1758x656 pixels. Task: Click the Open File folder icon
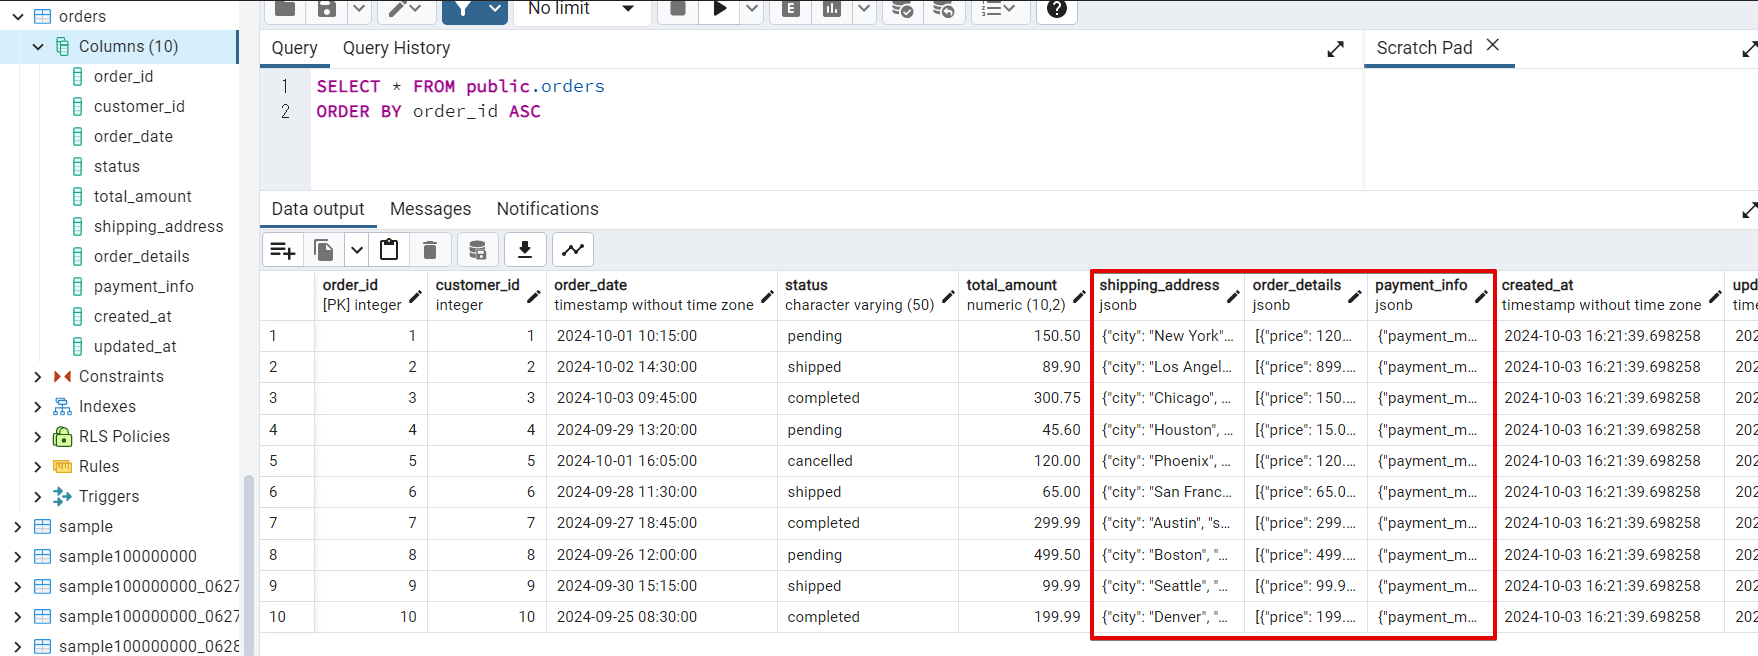click(x=285, y=8)
